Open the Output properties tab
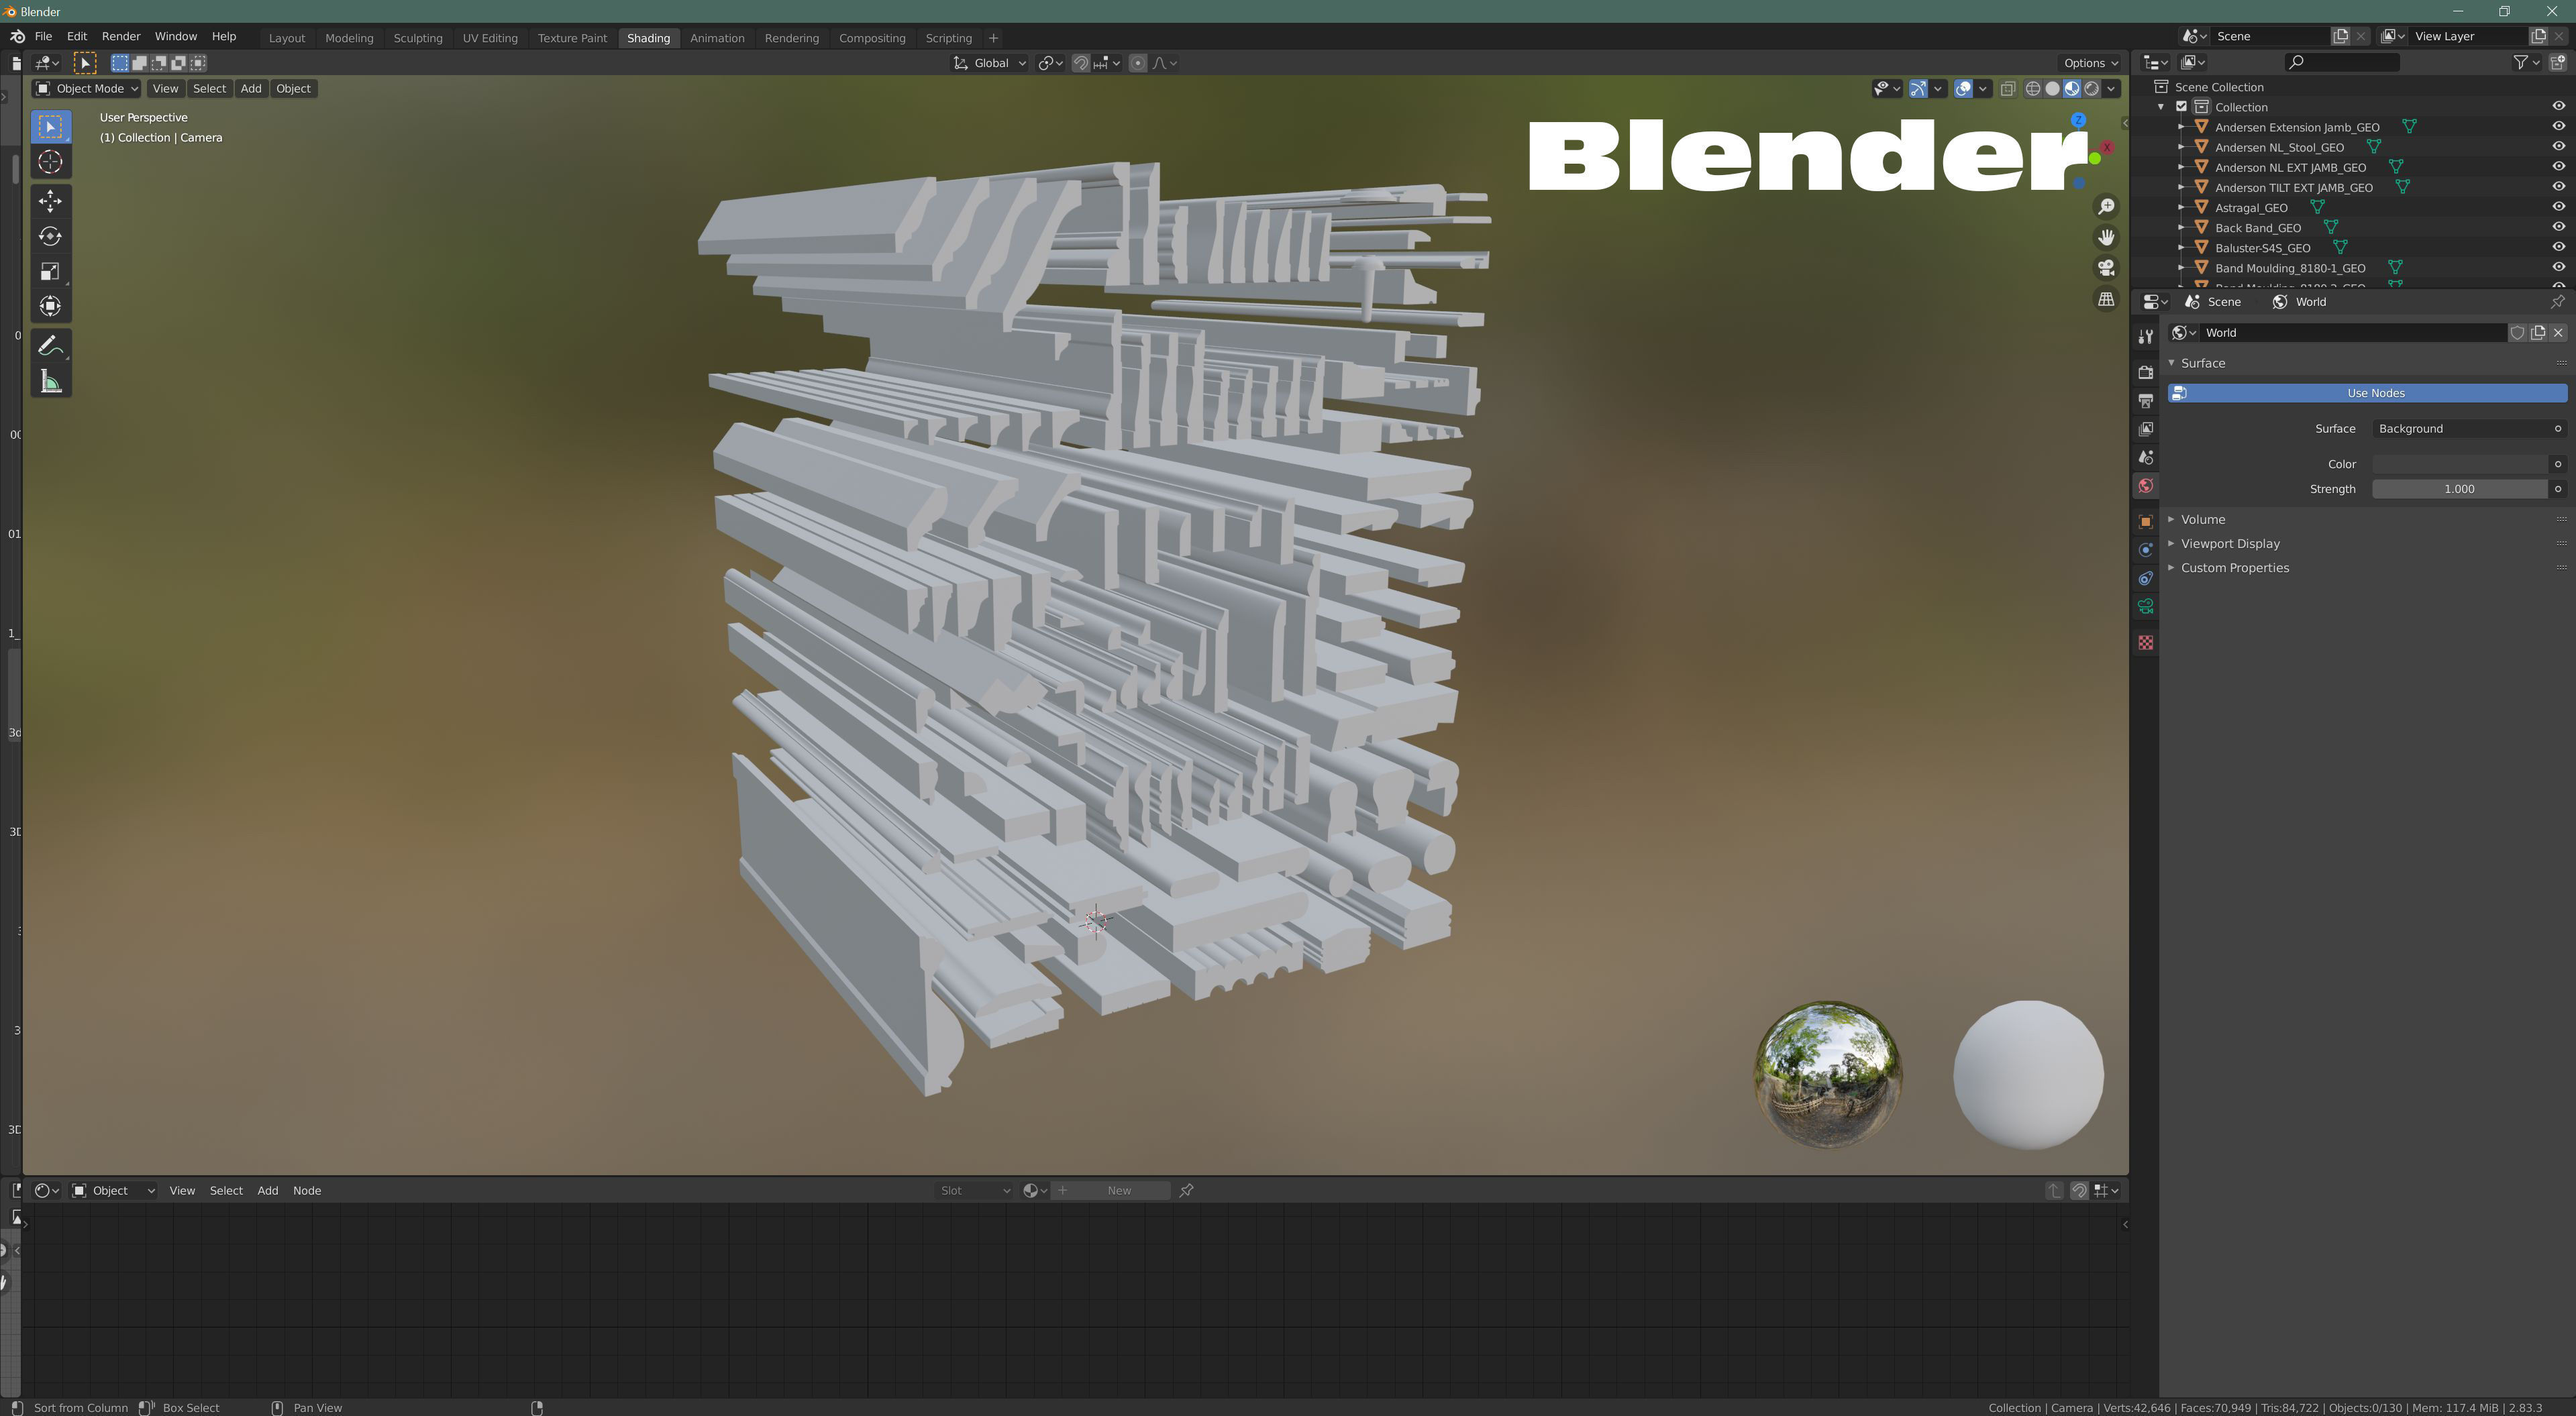This screenshot has width=2576, height=1416. click(x=2145, y=400)
